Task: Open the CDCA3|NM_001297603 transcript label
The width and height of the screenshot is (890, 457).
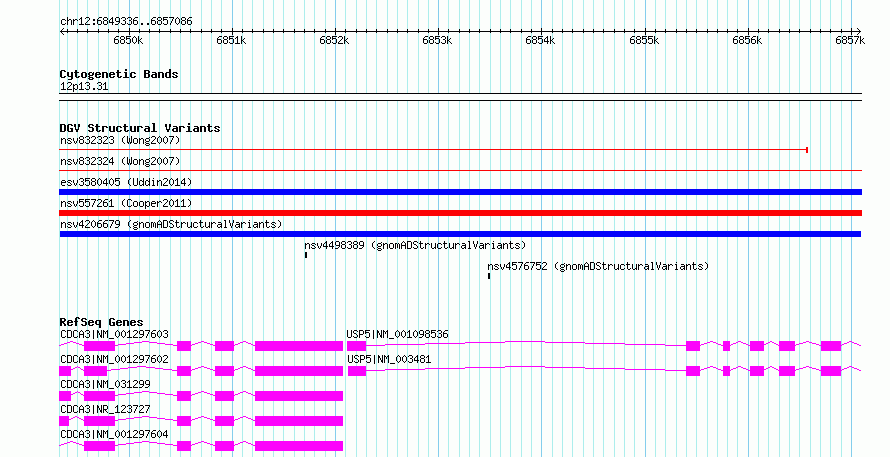Action: click(114, 334)
